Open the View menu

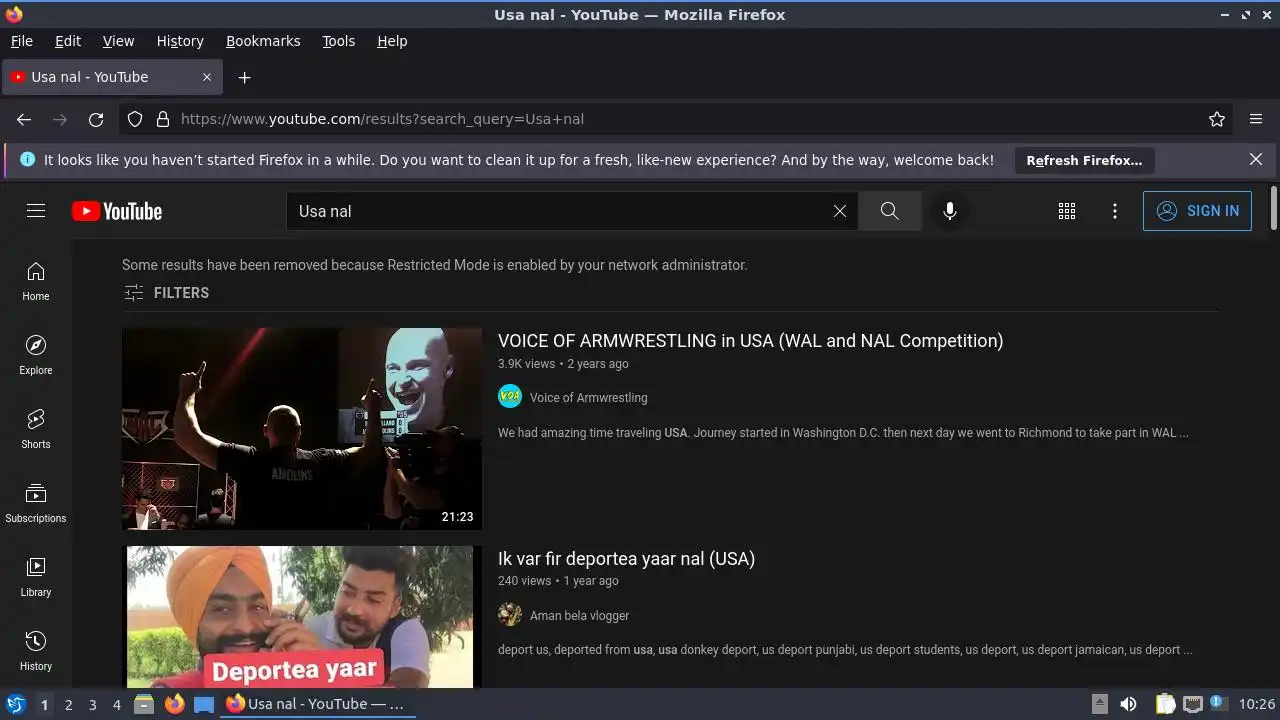point(118,41)
